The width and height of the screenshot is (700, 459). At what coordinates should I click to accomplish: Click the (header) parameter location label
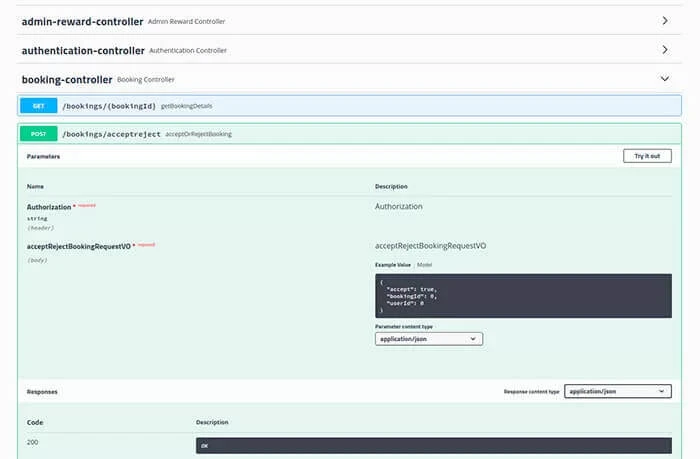tap(41, 228)
